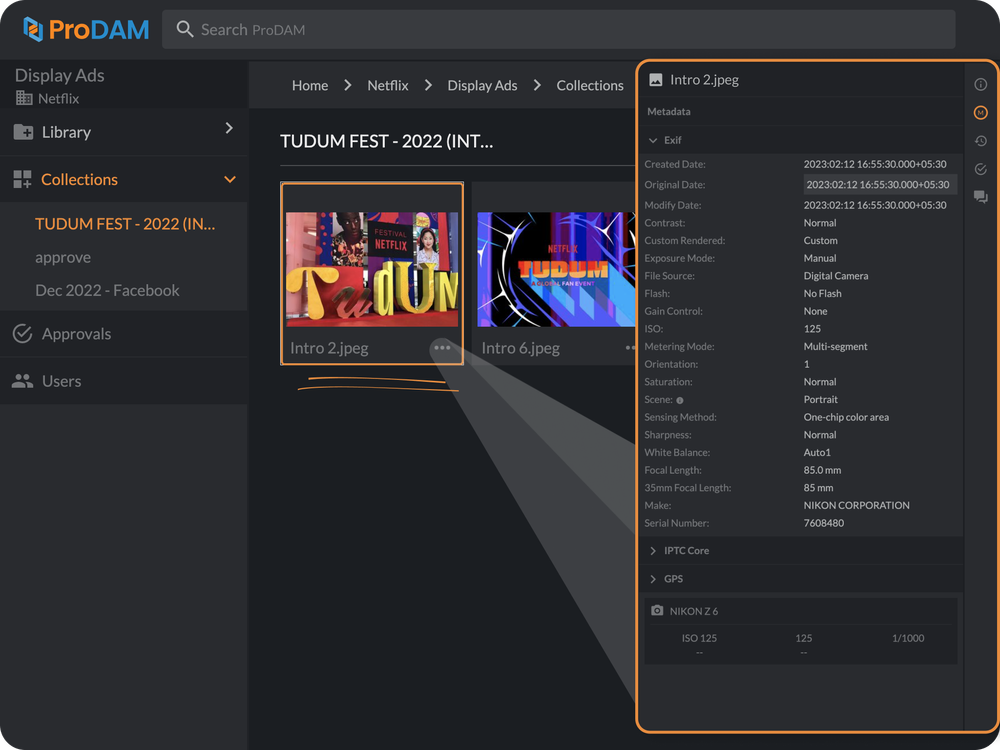Screen dimensions: 1000x750
Task: Open the version history icon
Action: point(981,141)
